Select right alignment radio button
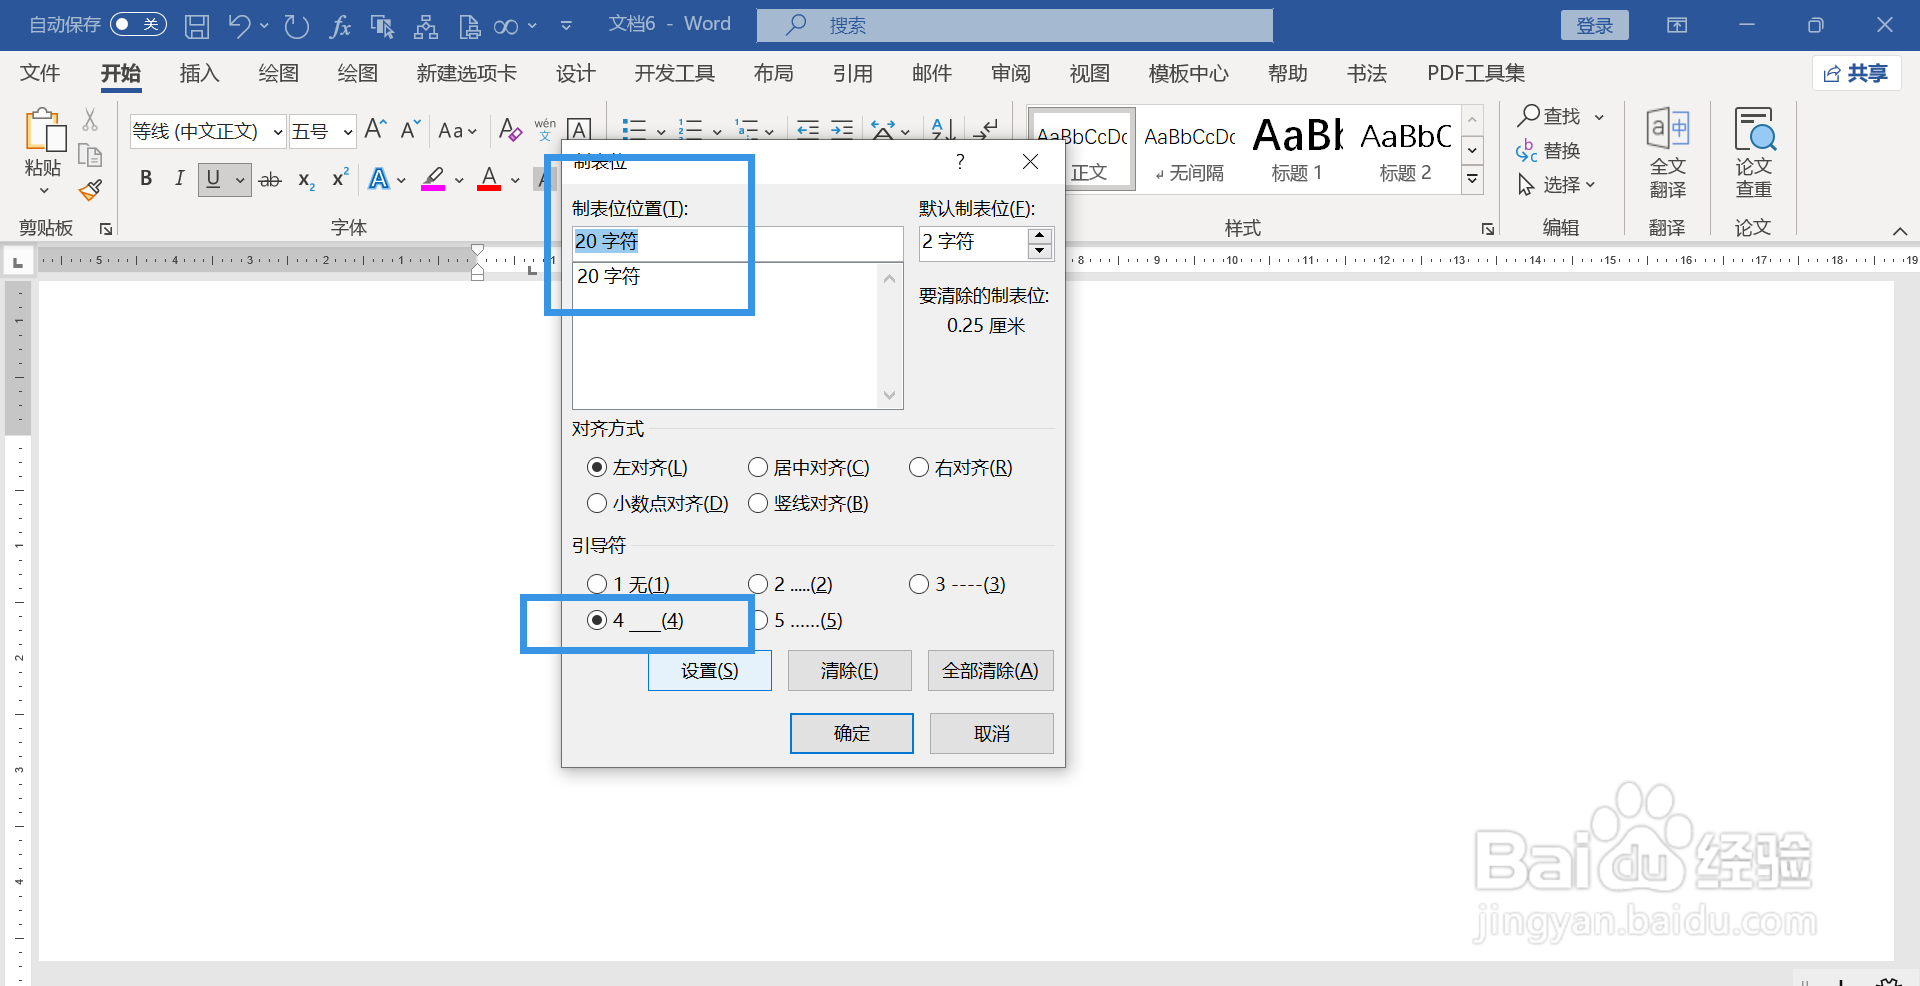This screenshot has height=986, width=1920. pos(919,467)
